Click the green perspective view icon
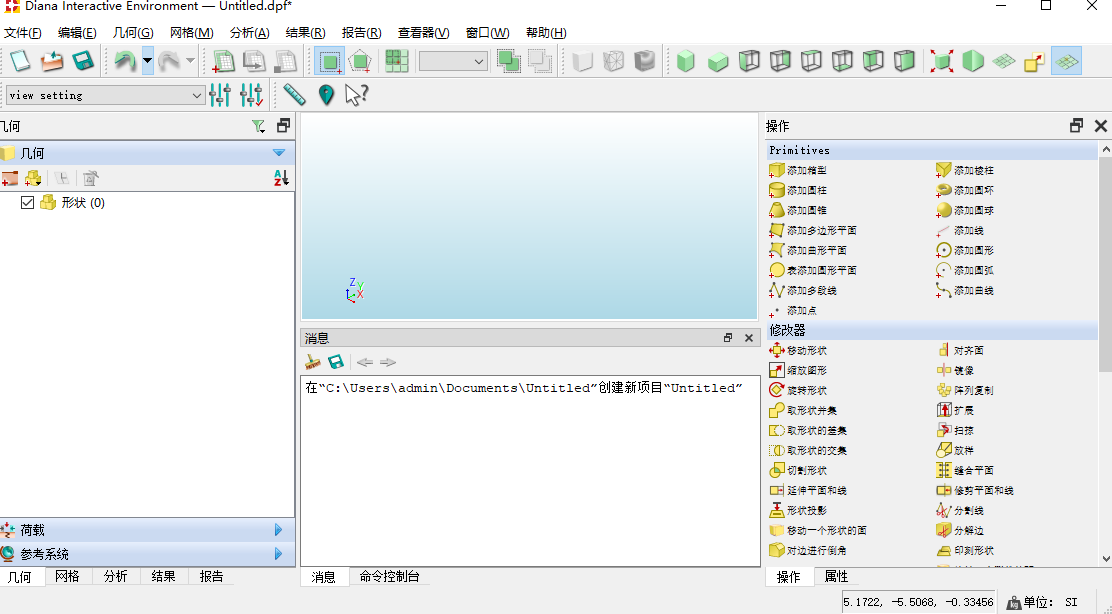This screenshot has width=1112, height=614. click(x=973, y=62)
